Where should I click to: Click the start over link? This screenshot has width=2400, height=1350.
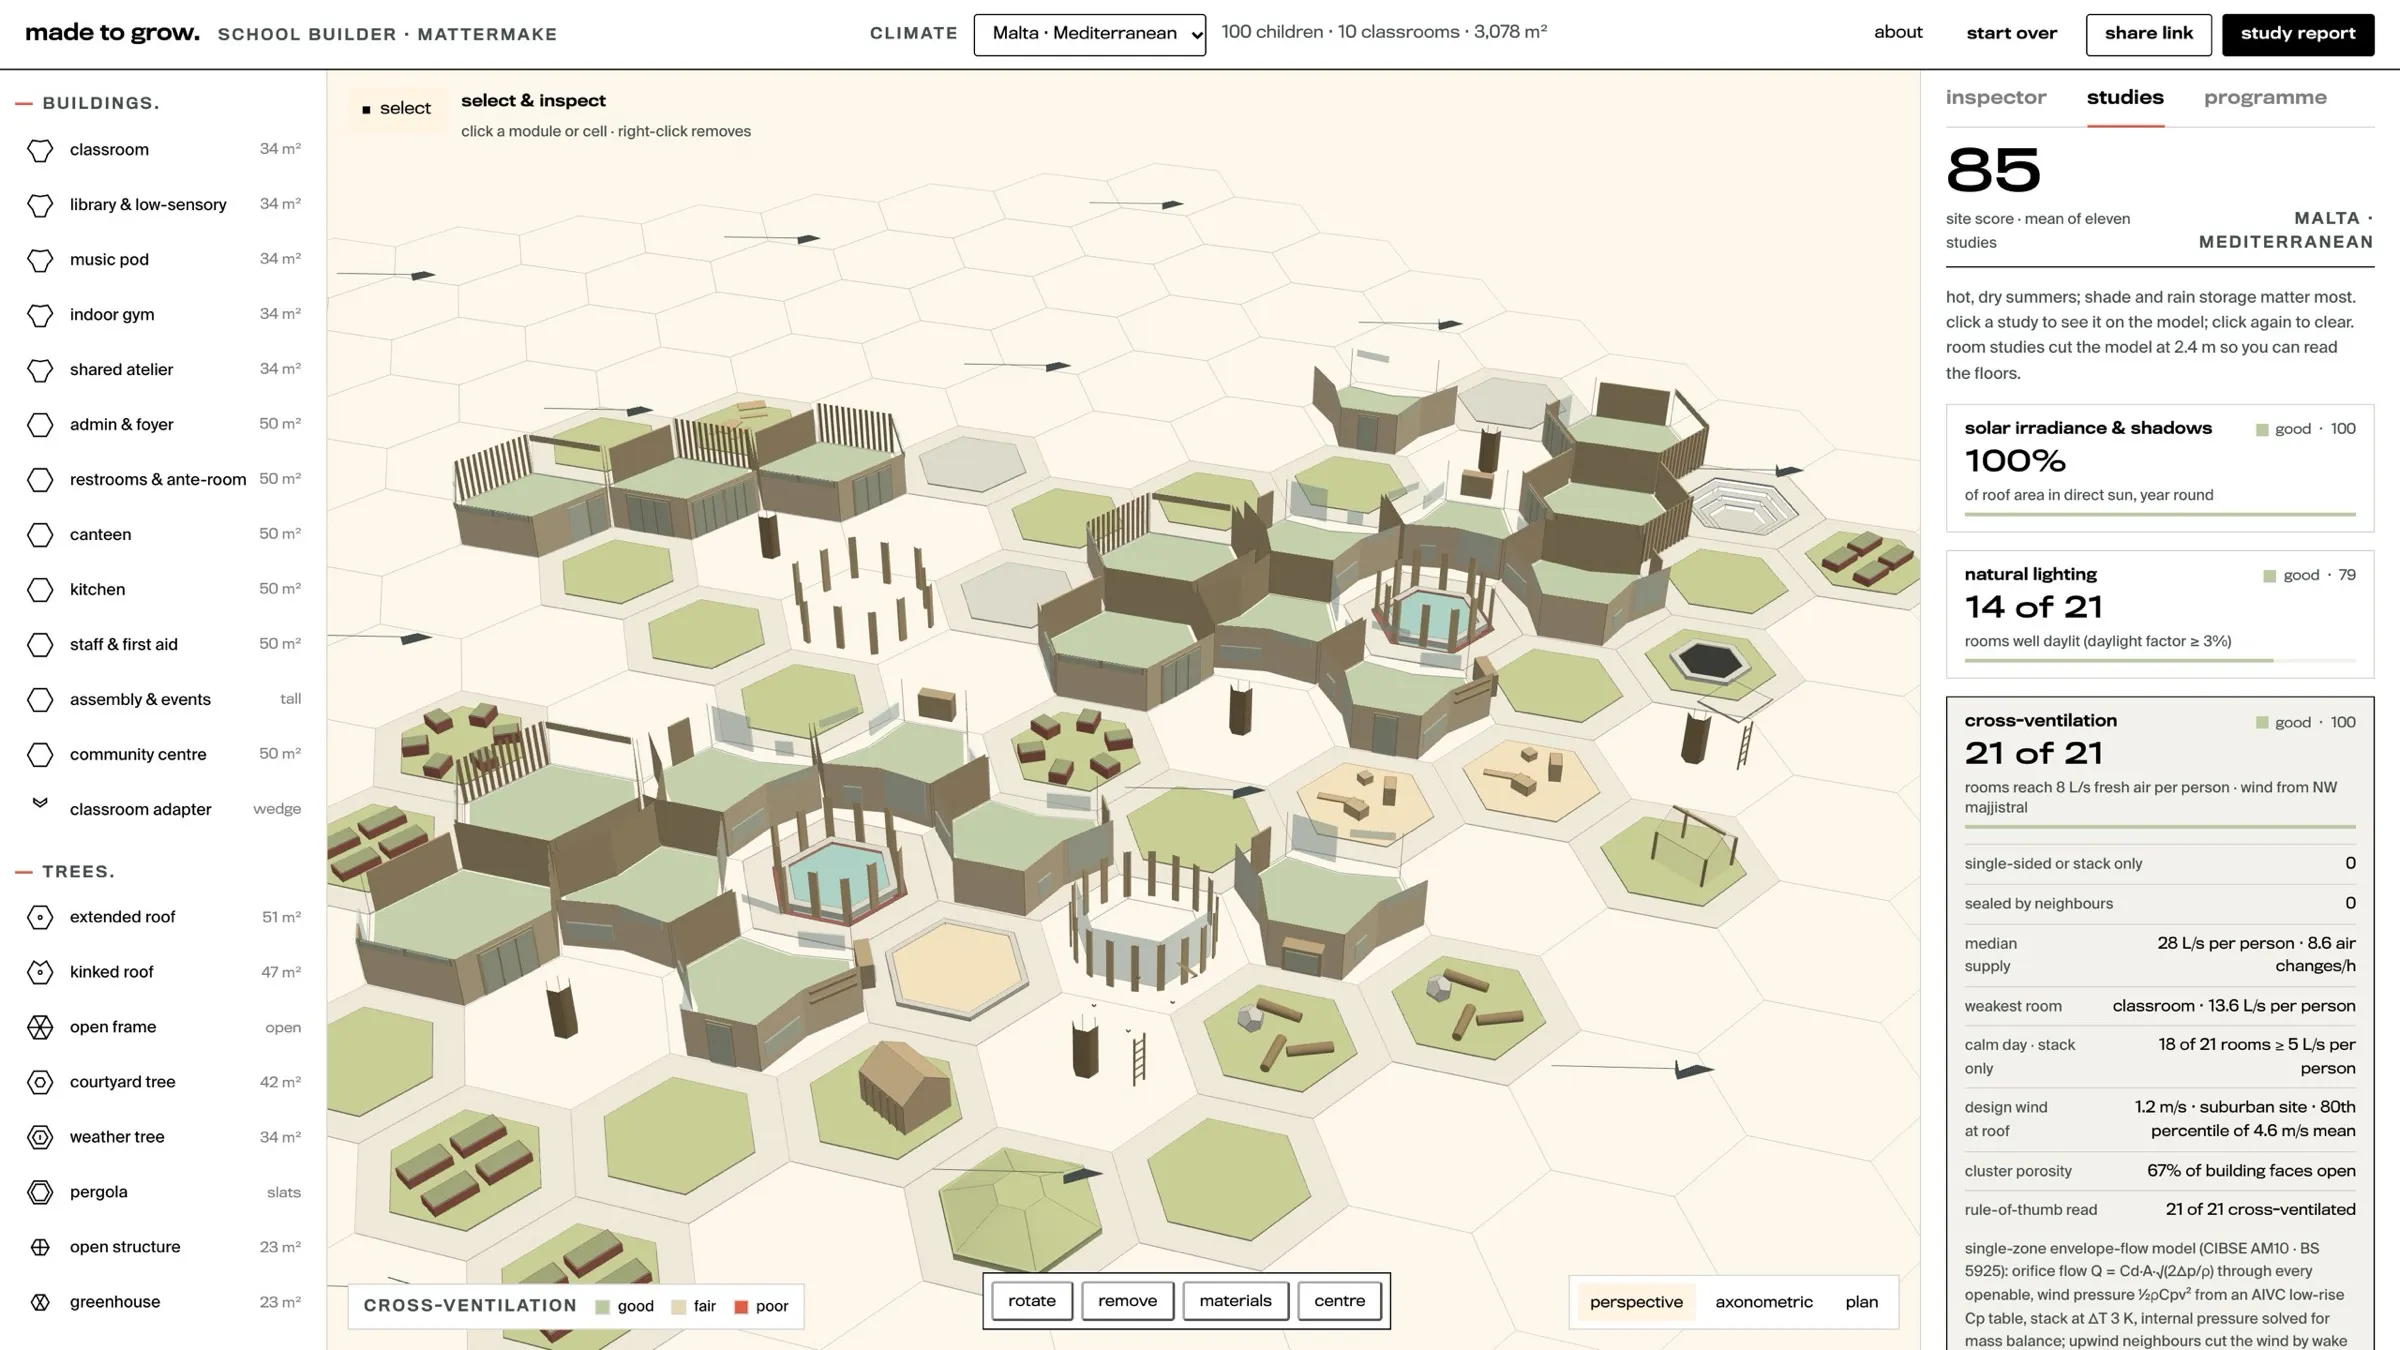(x=2011, y=33)
